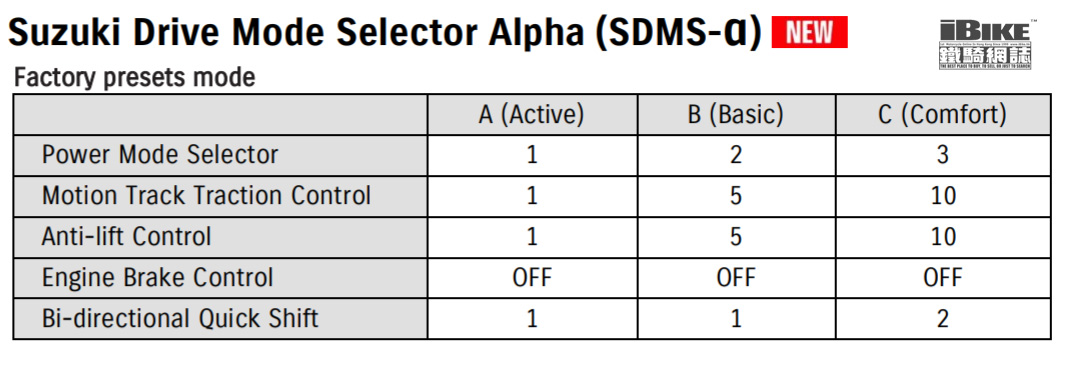Click the Power Mode Selector row label
1067x365 pixels.
160,155
